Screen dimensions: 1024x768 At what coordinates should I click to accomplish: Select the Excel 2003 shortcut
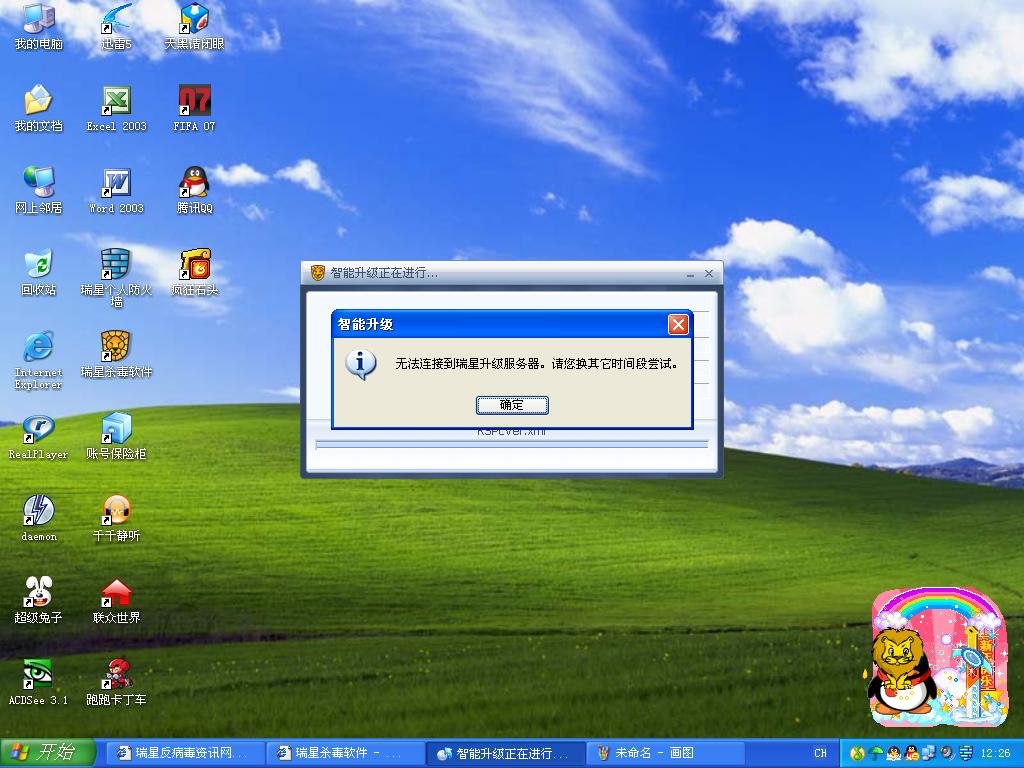116,108
